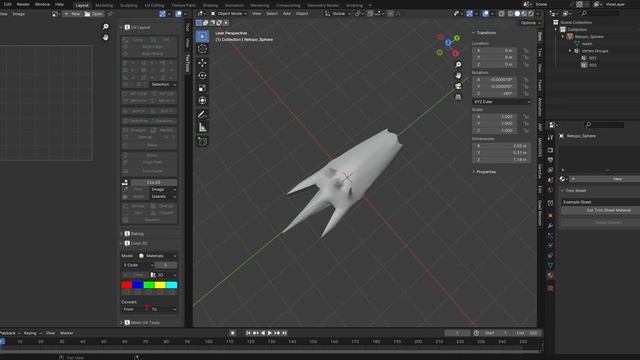Select the Scale tool in viewport toolbar
The image size is (640, 360).
coord(202,88)
